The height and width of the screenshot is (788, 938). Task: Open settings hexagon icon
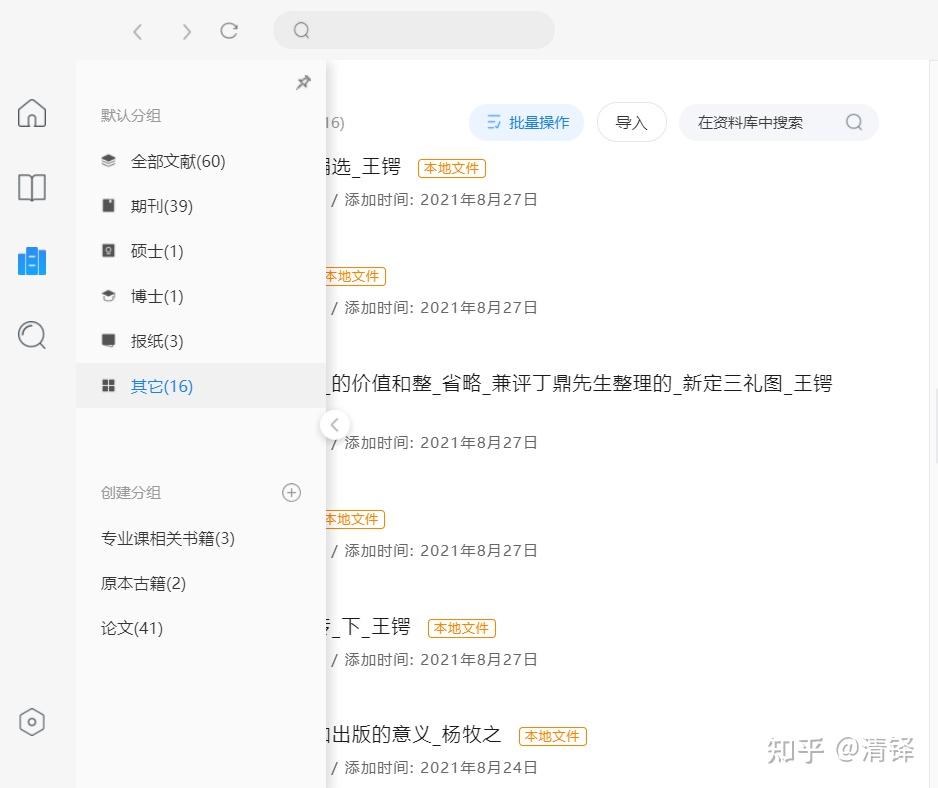[32, 722]
